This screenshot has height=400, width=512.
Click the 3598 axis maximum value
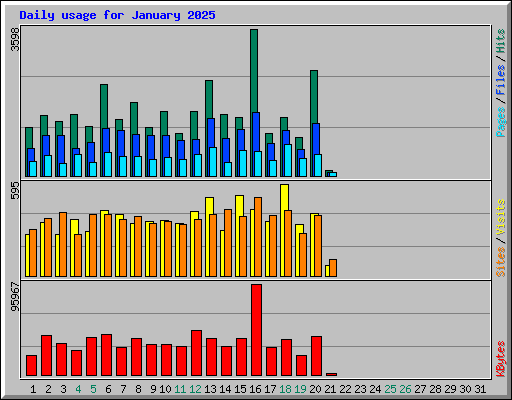pyautogui.click(x=15, y=39)
